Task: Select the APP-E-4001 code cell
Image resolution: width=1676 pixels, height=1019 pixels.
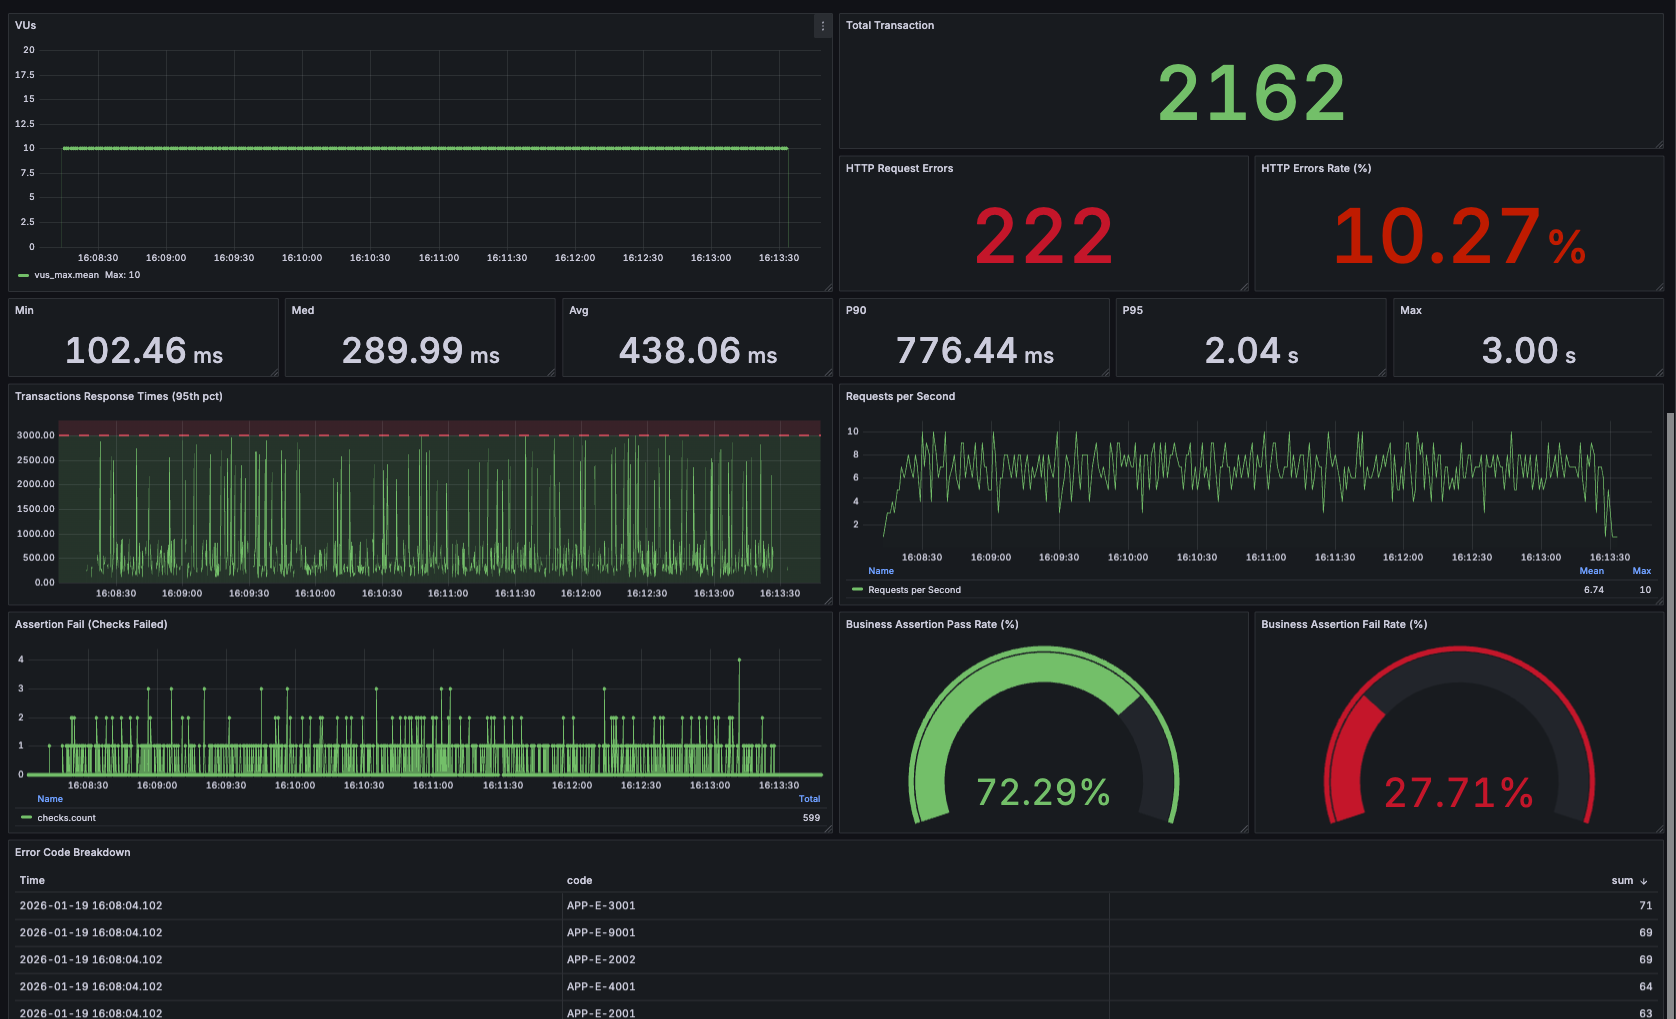Action: 601,987
